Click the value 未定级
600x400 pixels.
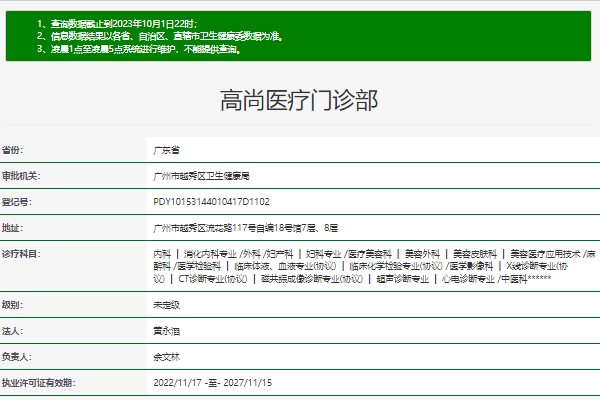click(x=166, y=305)
